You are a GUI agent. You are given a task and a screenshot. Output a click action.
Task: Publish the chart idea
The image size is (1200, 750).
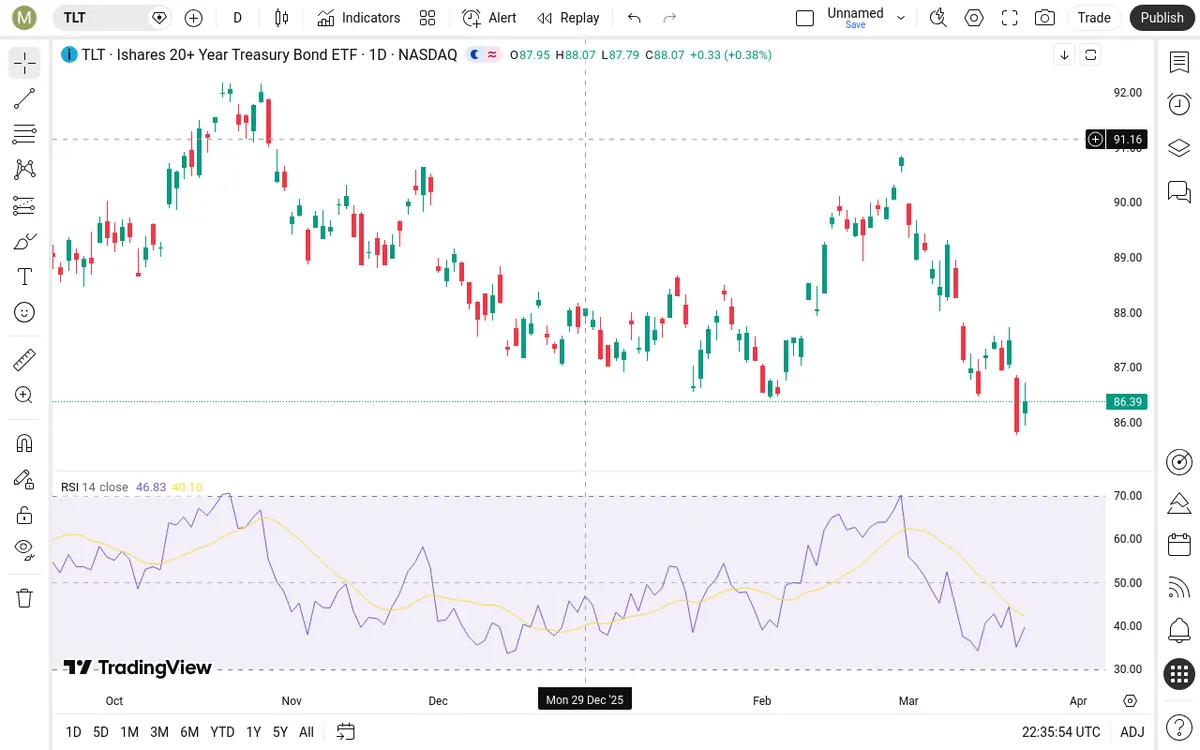(x=1162, y=18)
